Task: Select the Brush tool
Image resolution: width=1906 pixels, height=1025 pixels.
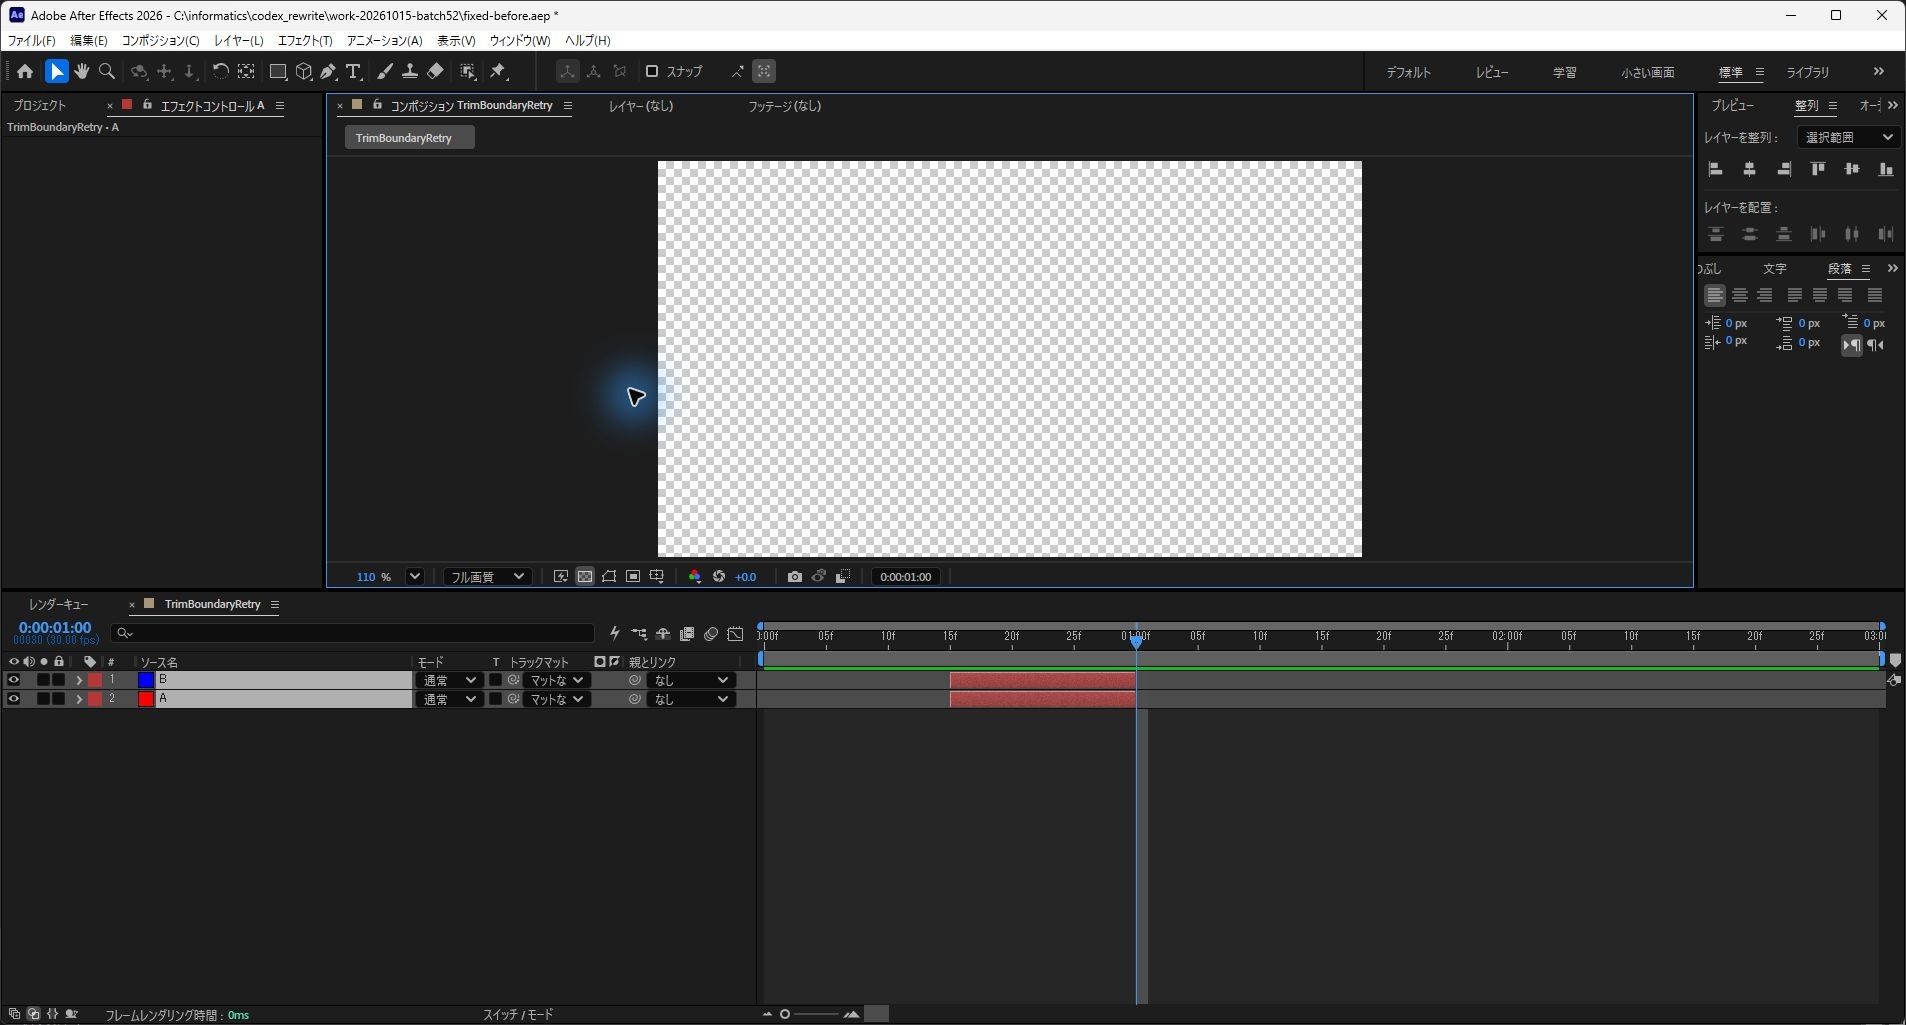Action: click(385, 71)
